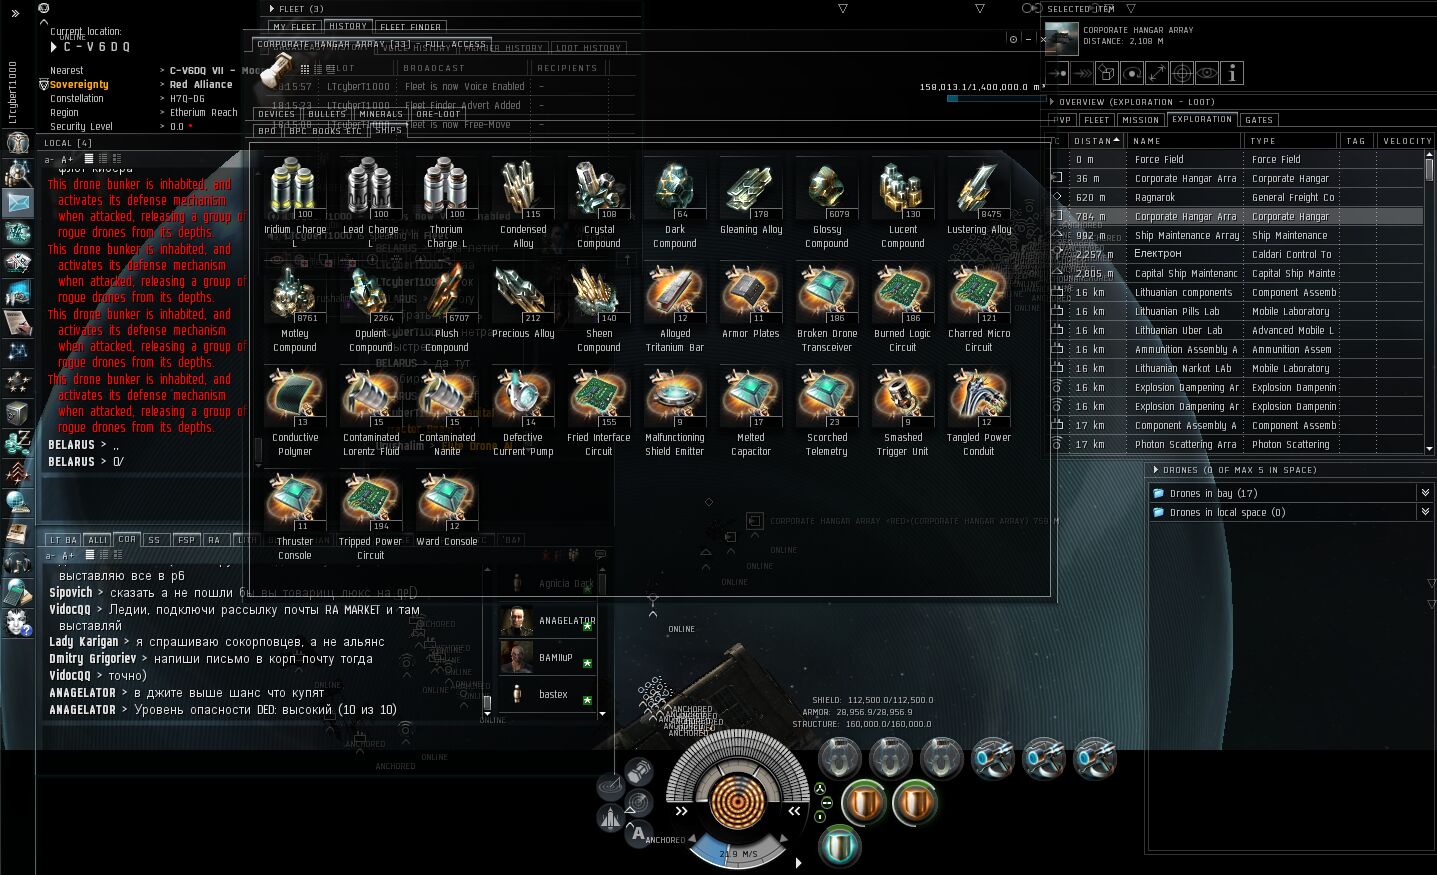Toggle the topmost small HUD options circle
Viewport: 1437px width, 875px height.
821,788
